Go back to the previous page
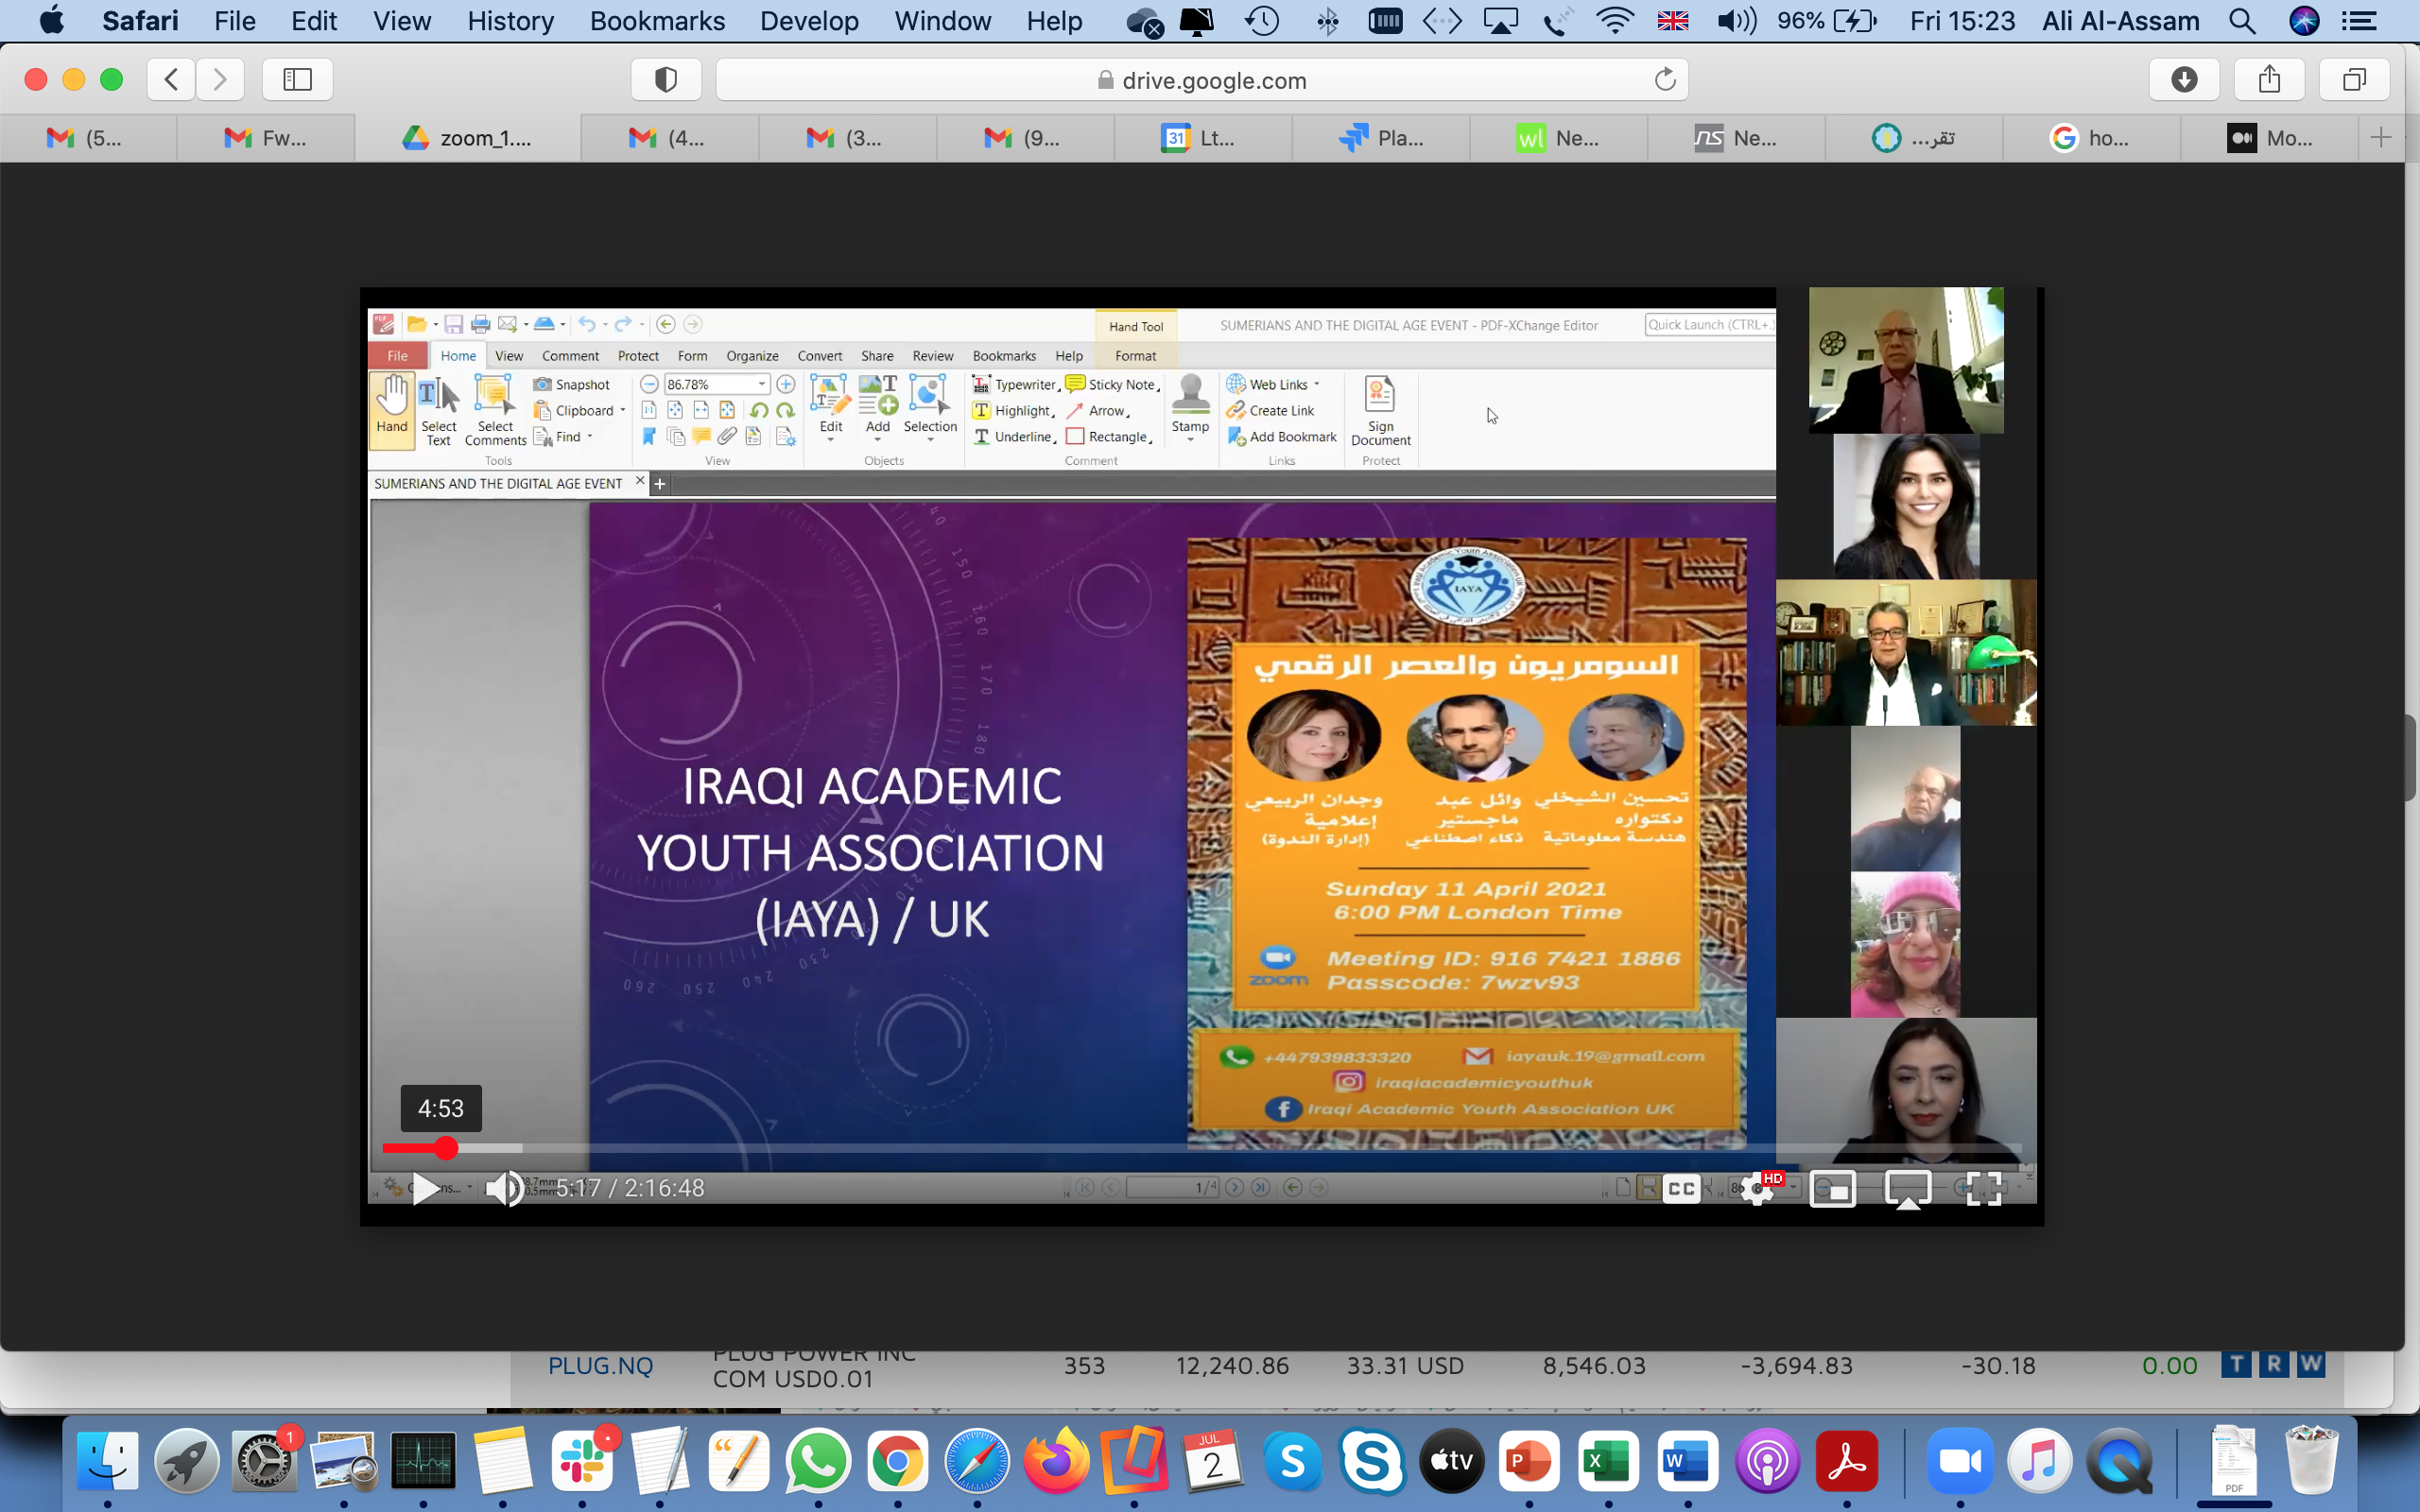The height and width of the screenshot is (1512, 2420). click(172, 80)
